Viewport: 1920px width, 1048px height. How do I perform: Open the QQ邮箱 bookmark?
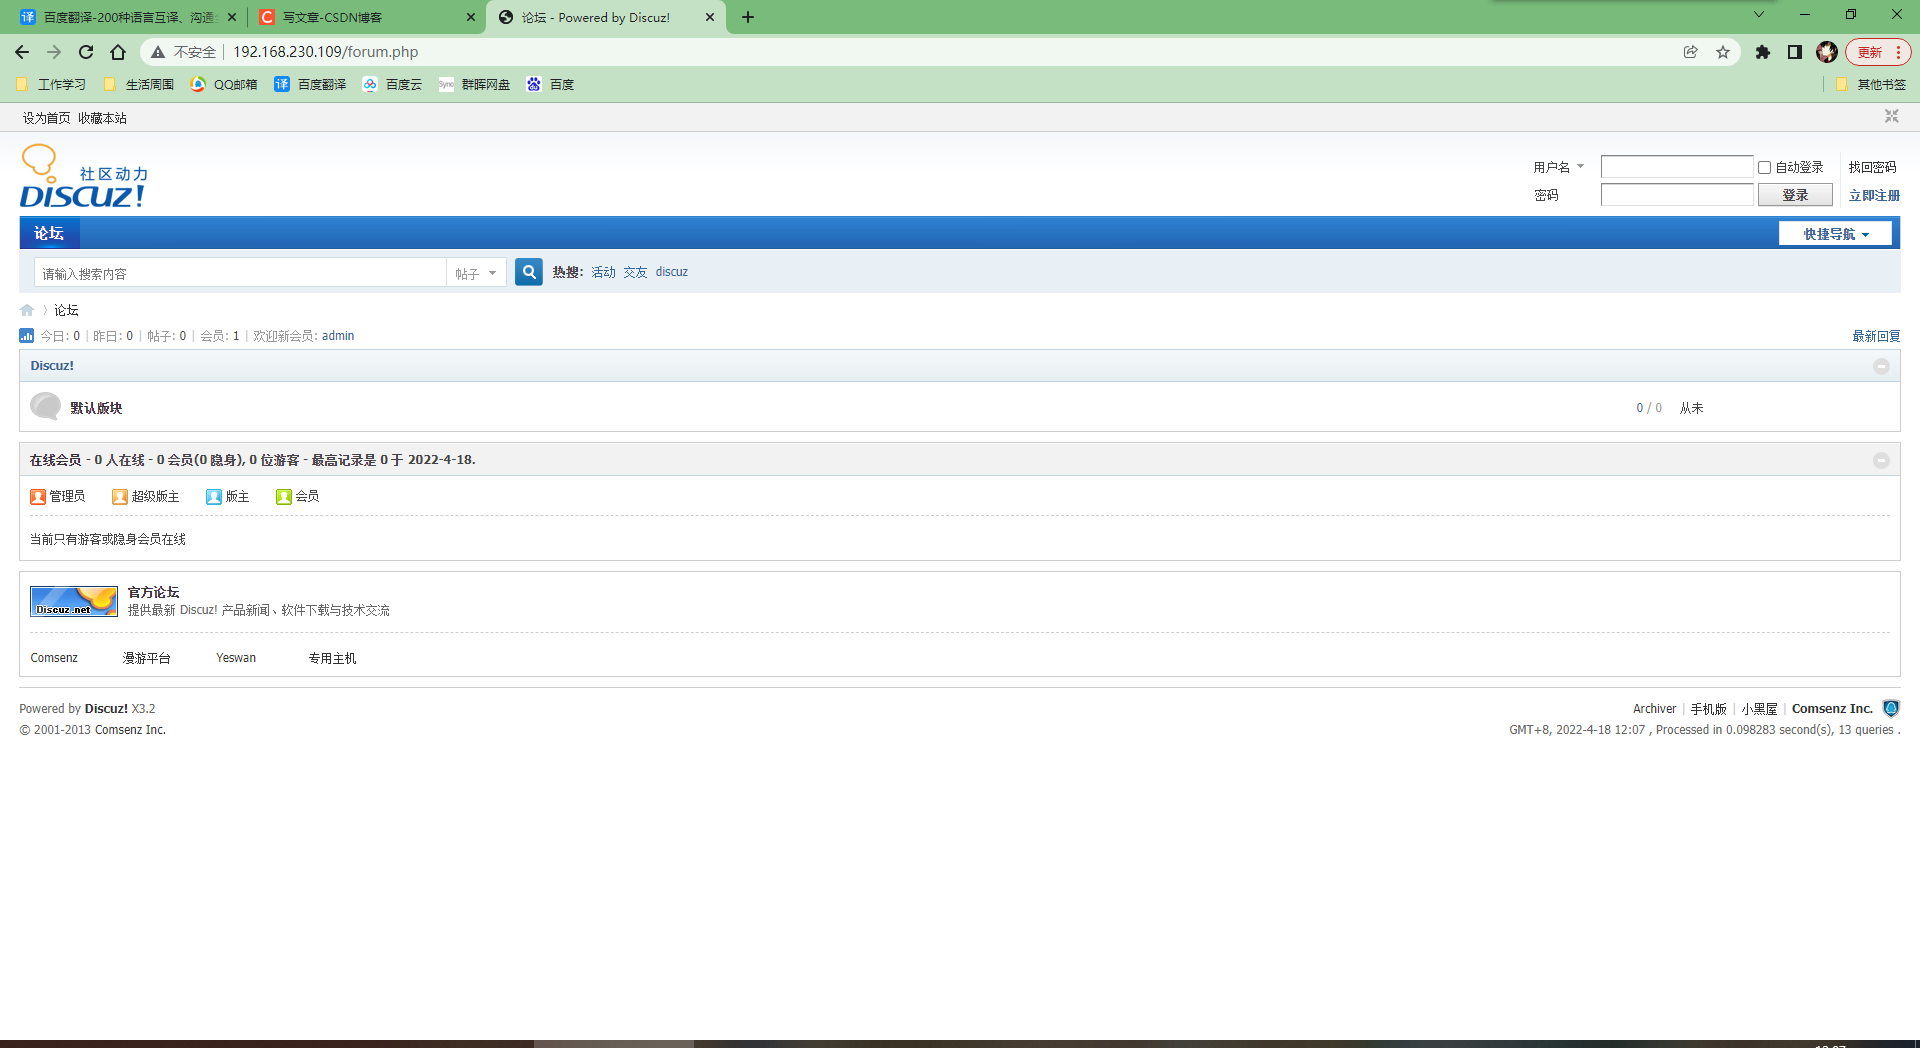pos(224,85)
